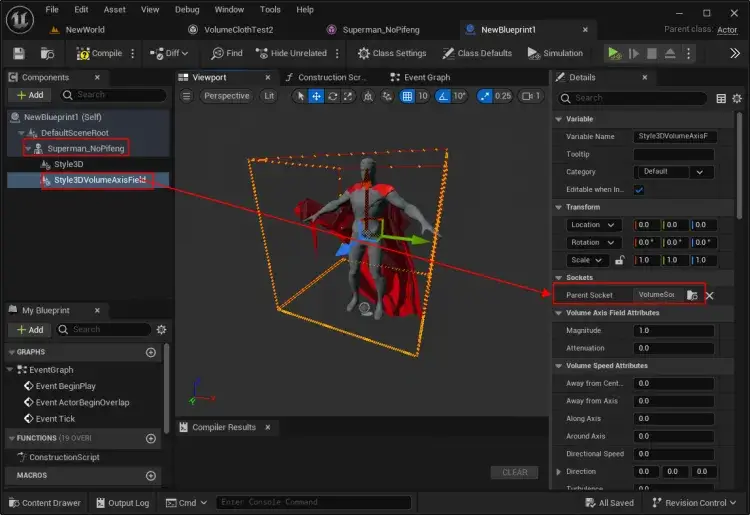This screenshot has height=515, width=750.
Task: Select the rotate gizmo tool in viewport
Action: 332,96
